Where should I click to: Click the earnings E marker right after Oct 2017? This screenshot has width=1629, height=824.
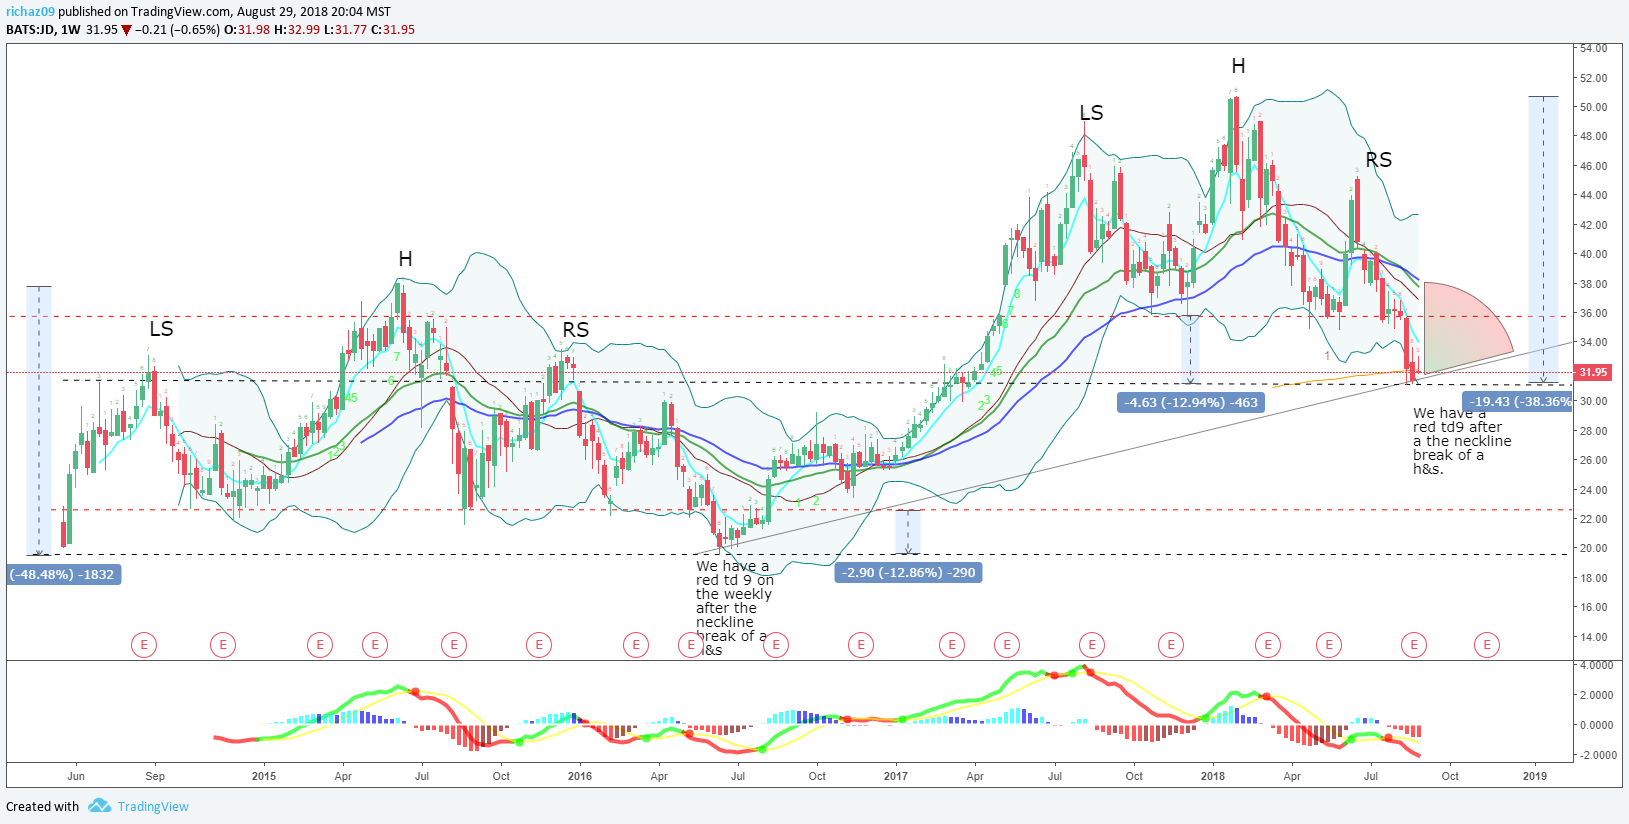tap(1171, 645)
